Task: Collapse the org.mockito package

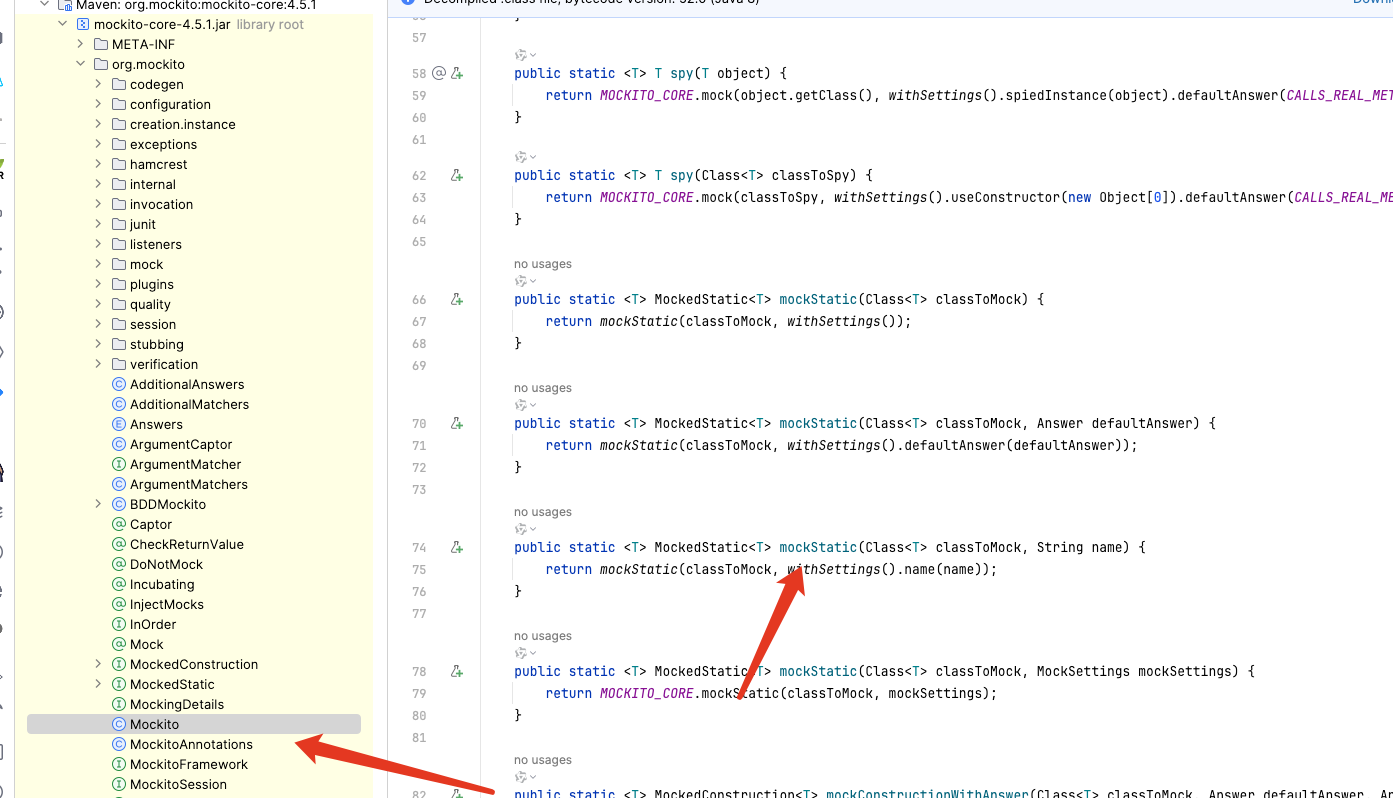Action: pyautogui.click(x=80, y=64)
